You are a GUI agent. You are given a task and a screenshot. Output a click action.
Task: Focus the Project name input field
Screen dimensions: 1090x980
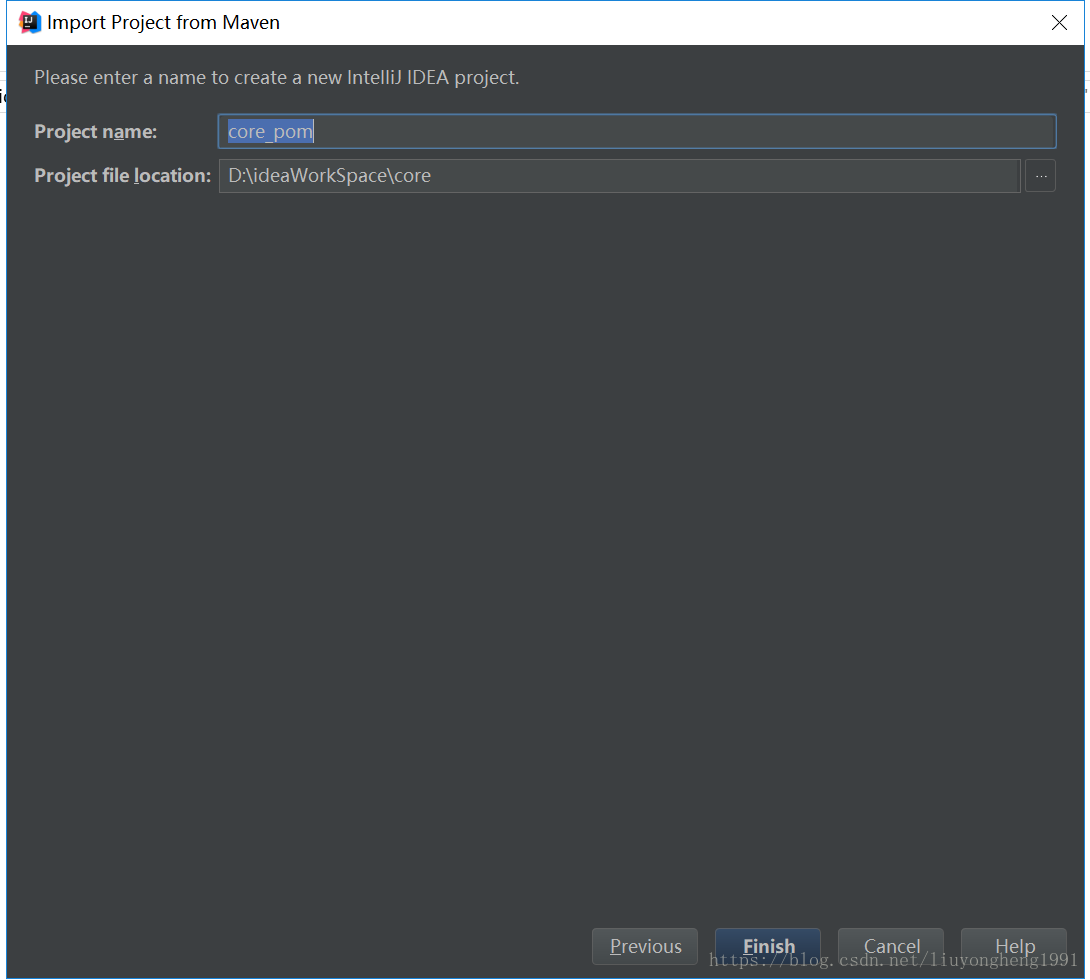[x=637, y=131]
